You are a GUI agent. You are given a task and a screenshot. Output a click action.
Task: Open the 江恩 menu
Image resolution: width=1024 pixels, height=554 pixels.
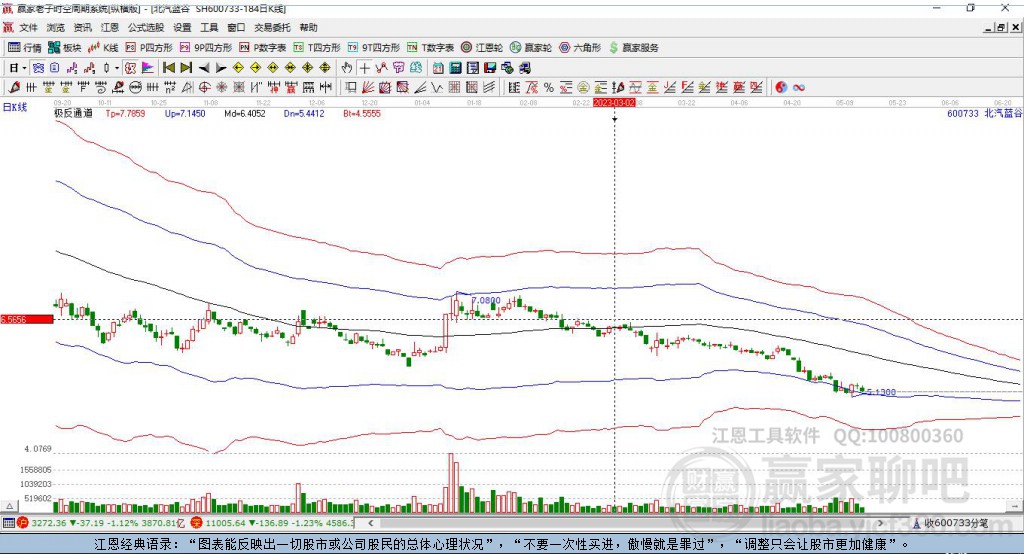(x=110, y=27)
